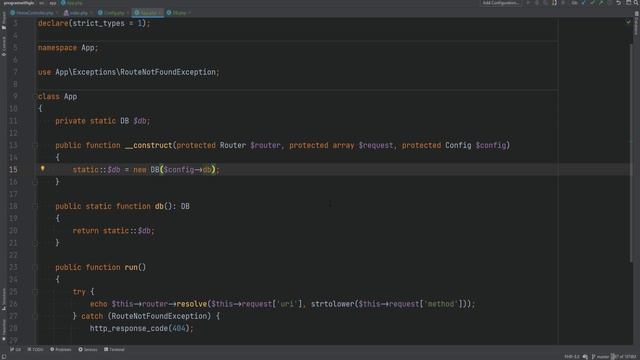Open the Add Configuration dropdown
640x360 pixels.
pos(501,3)
